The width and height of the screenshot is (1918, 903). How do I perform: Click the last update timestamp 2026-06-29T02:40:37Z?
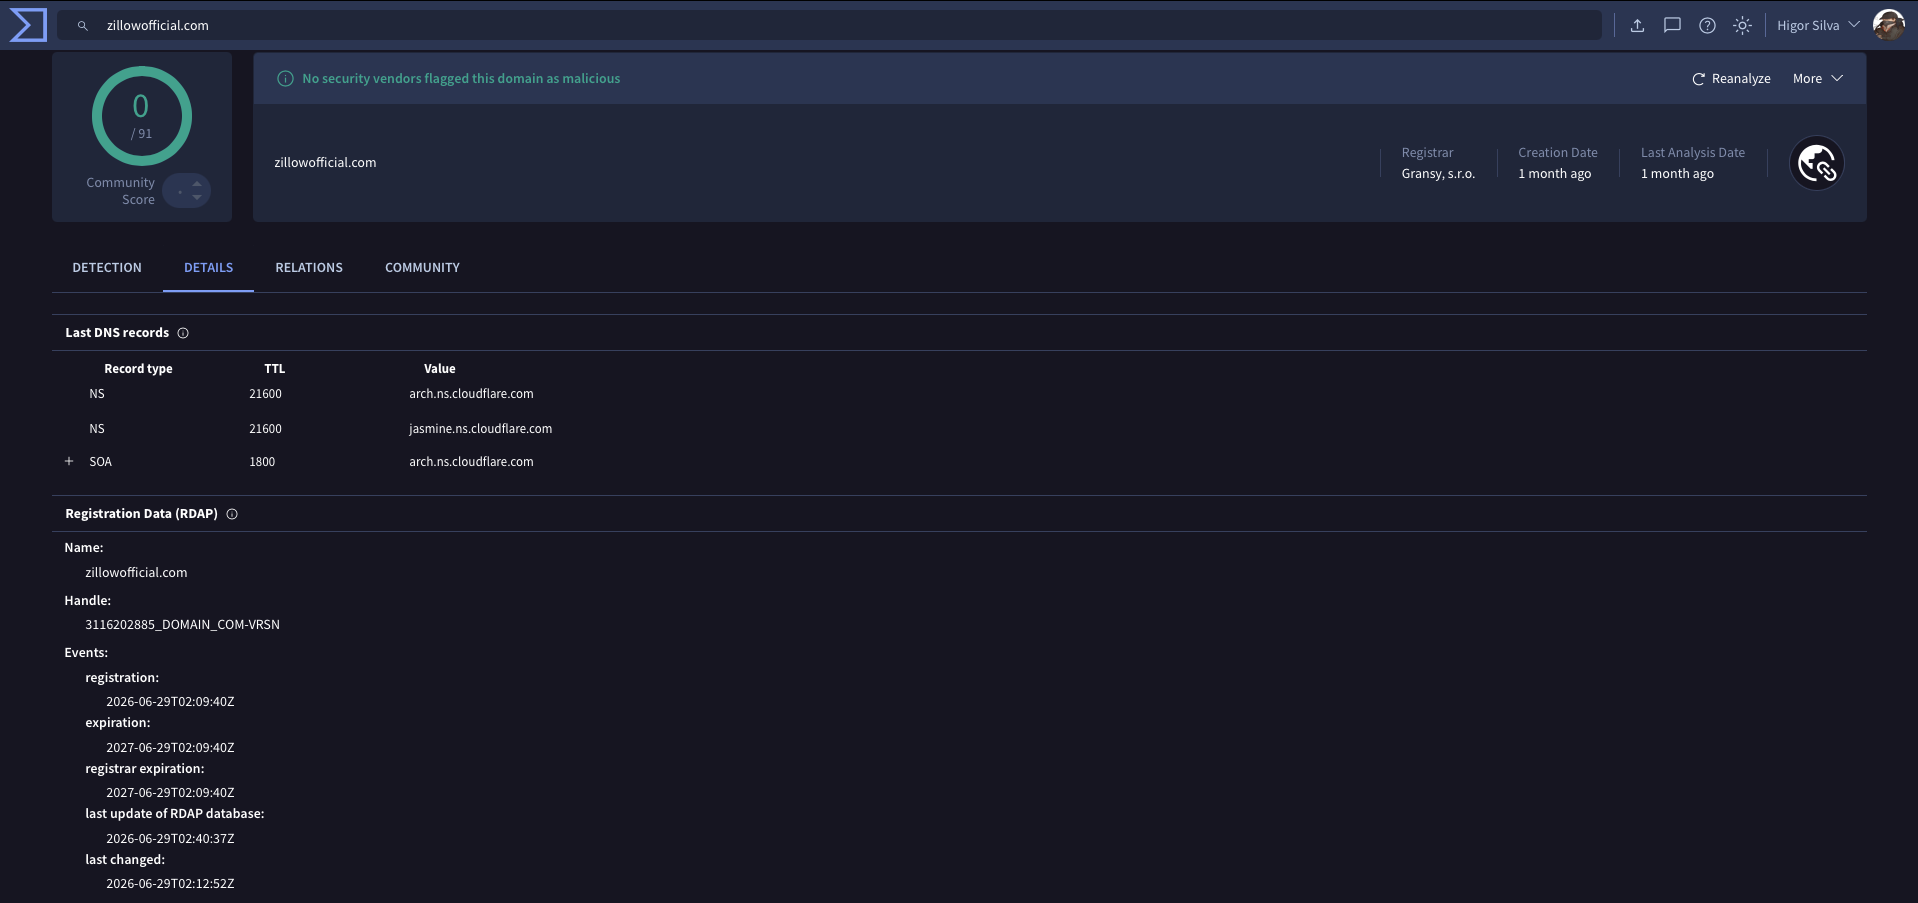pyautogui.click(x=170, y=839)
